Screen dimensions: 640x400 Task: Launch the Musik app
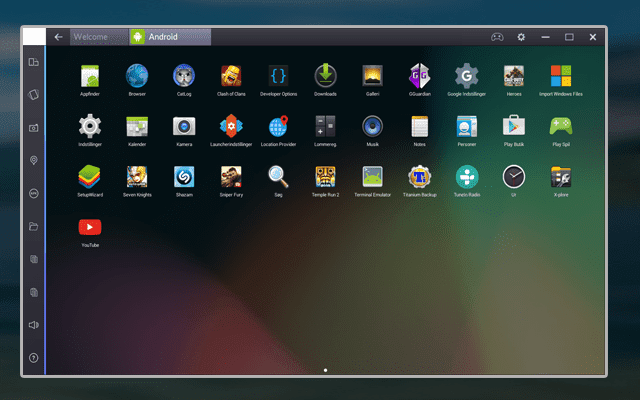coord(373,126)
